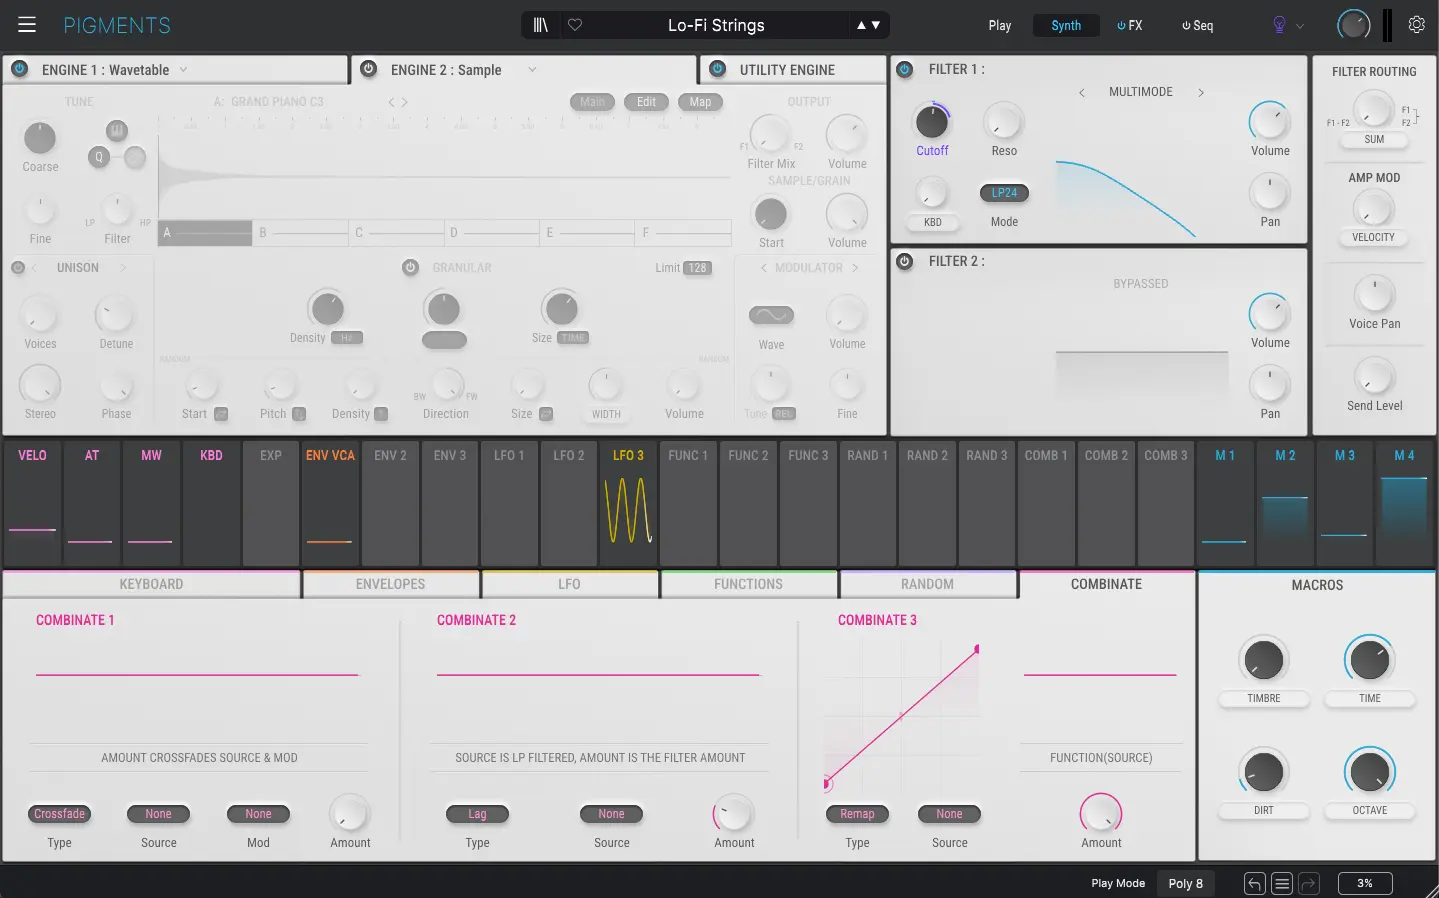Select the LFO 3 modulation source
This screenshot has height=898, width=1439.
click(628, 503)
